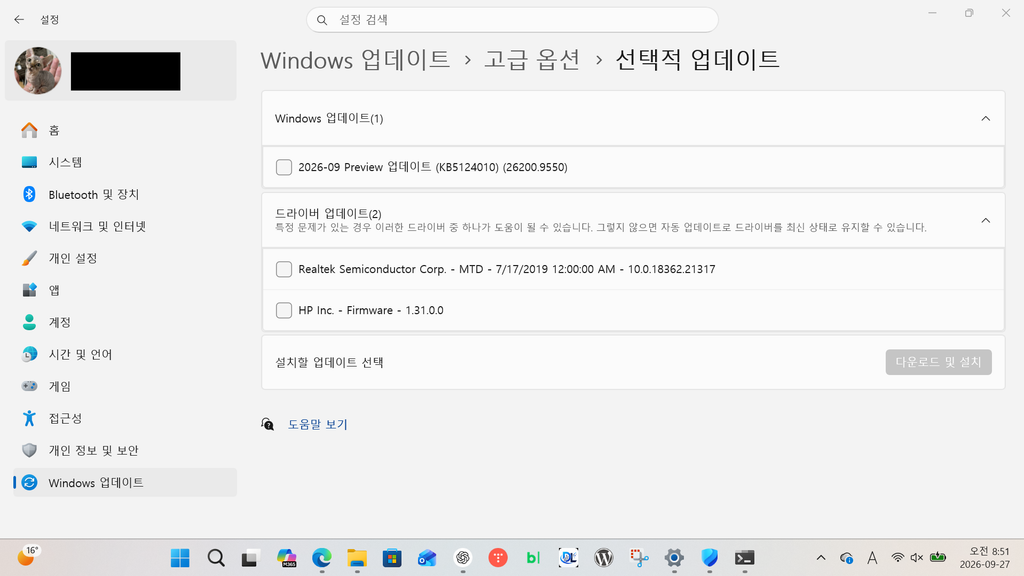1024x576 pixels.
Task: Click the 설치할 업데이트 선택 label
Action: pos(329,362)
